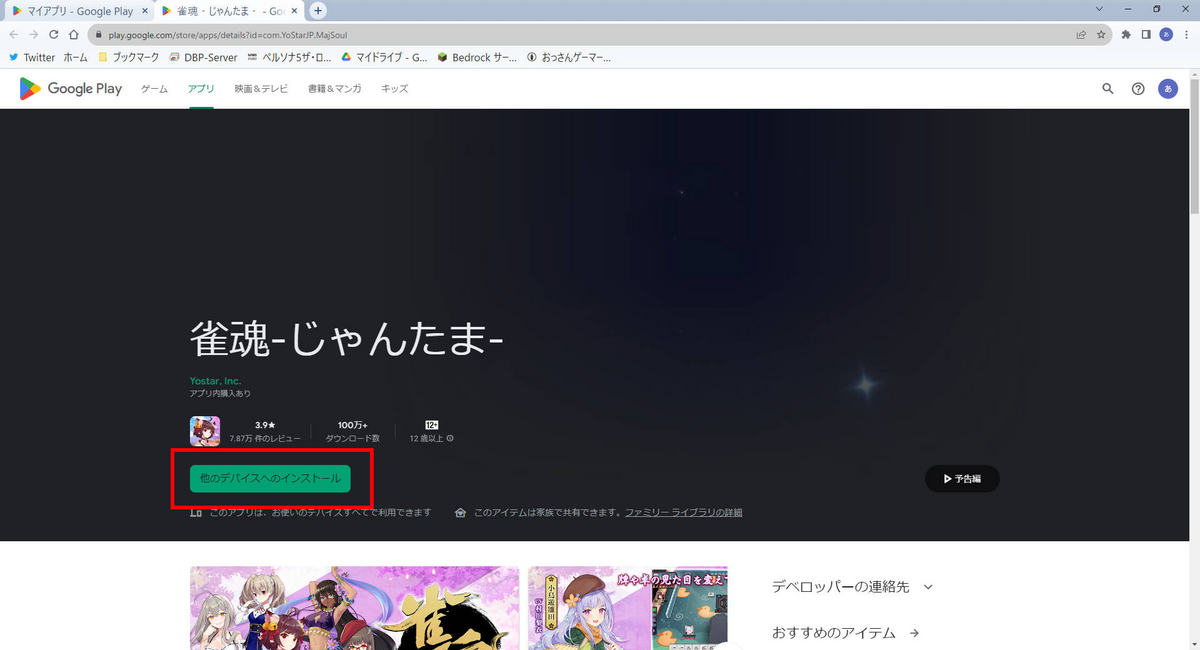Click the 雀魂 app icon
1200x650 pixels.
[x=205, y=431]
